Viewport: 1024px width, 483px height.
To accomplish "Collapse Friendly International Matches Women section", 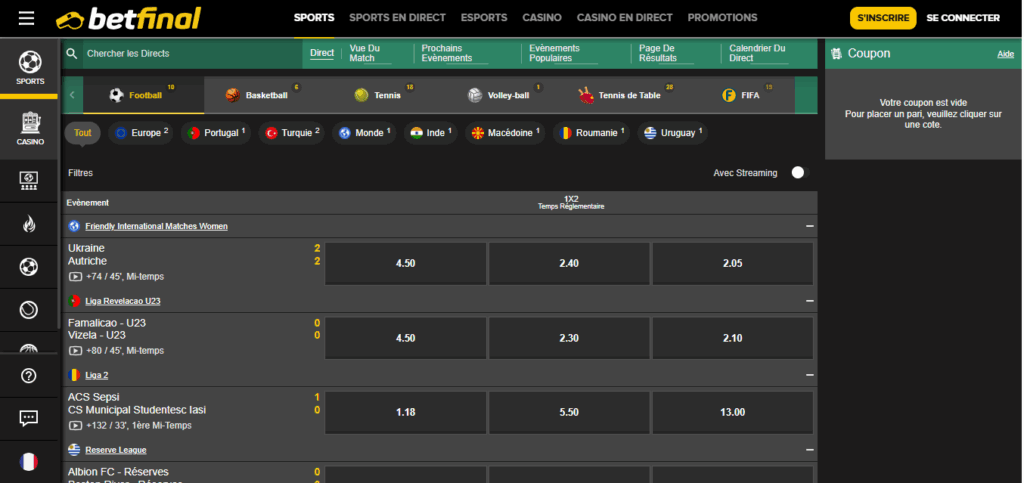I will pyautogui.click(x=809, y=226).
